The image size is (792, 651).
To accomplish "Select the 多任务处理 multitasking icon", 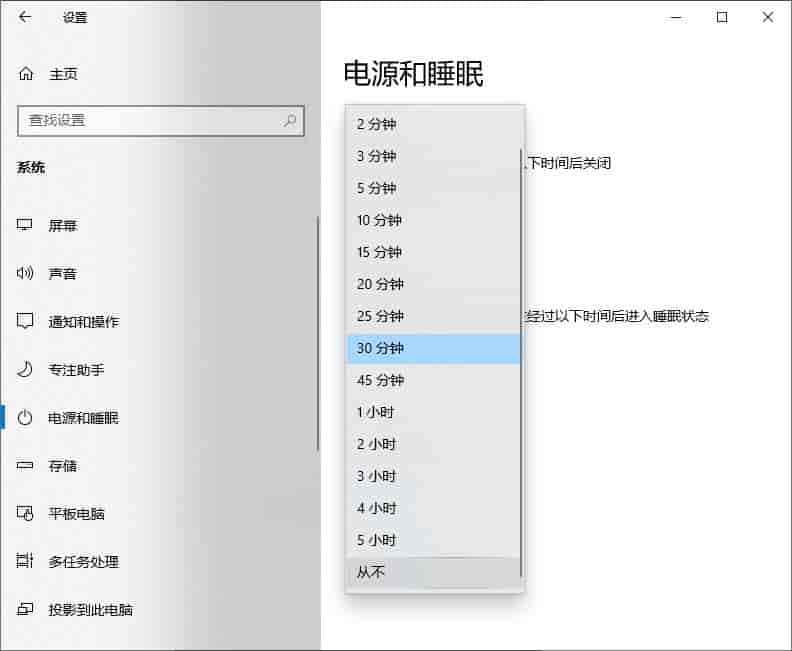I will 25,561.
